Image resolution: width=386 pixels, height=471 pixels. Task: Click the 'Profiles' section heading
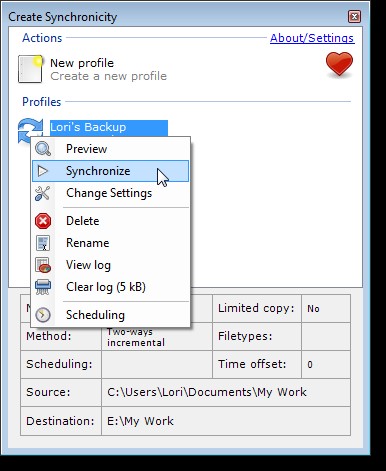42,102
